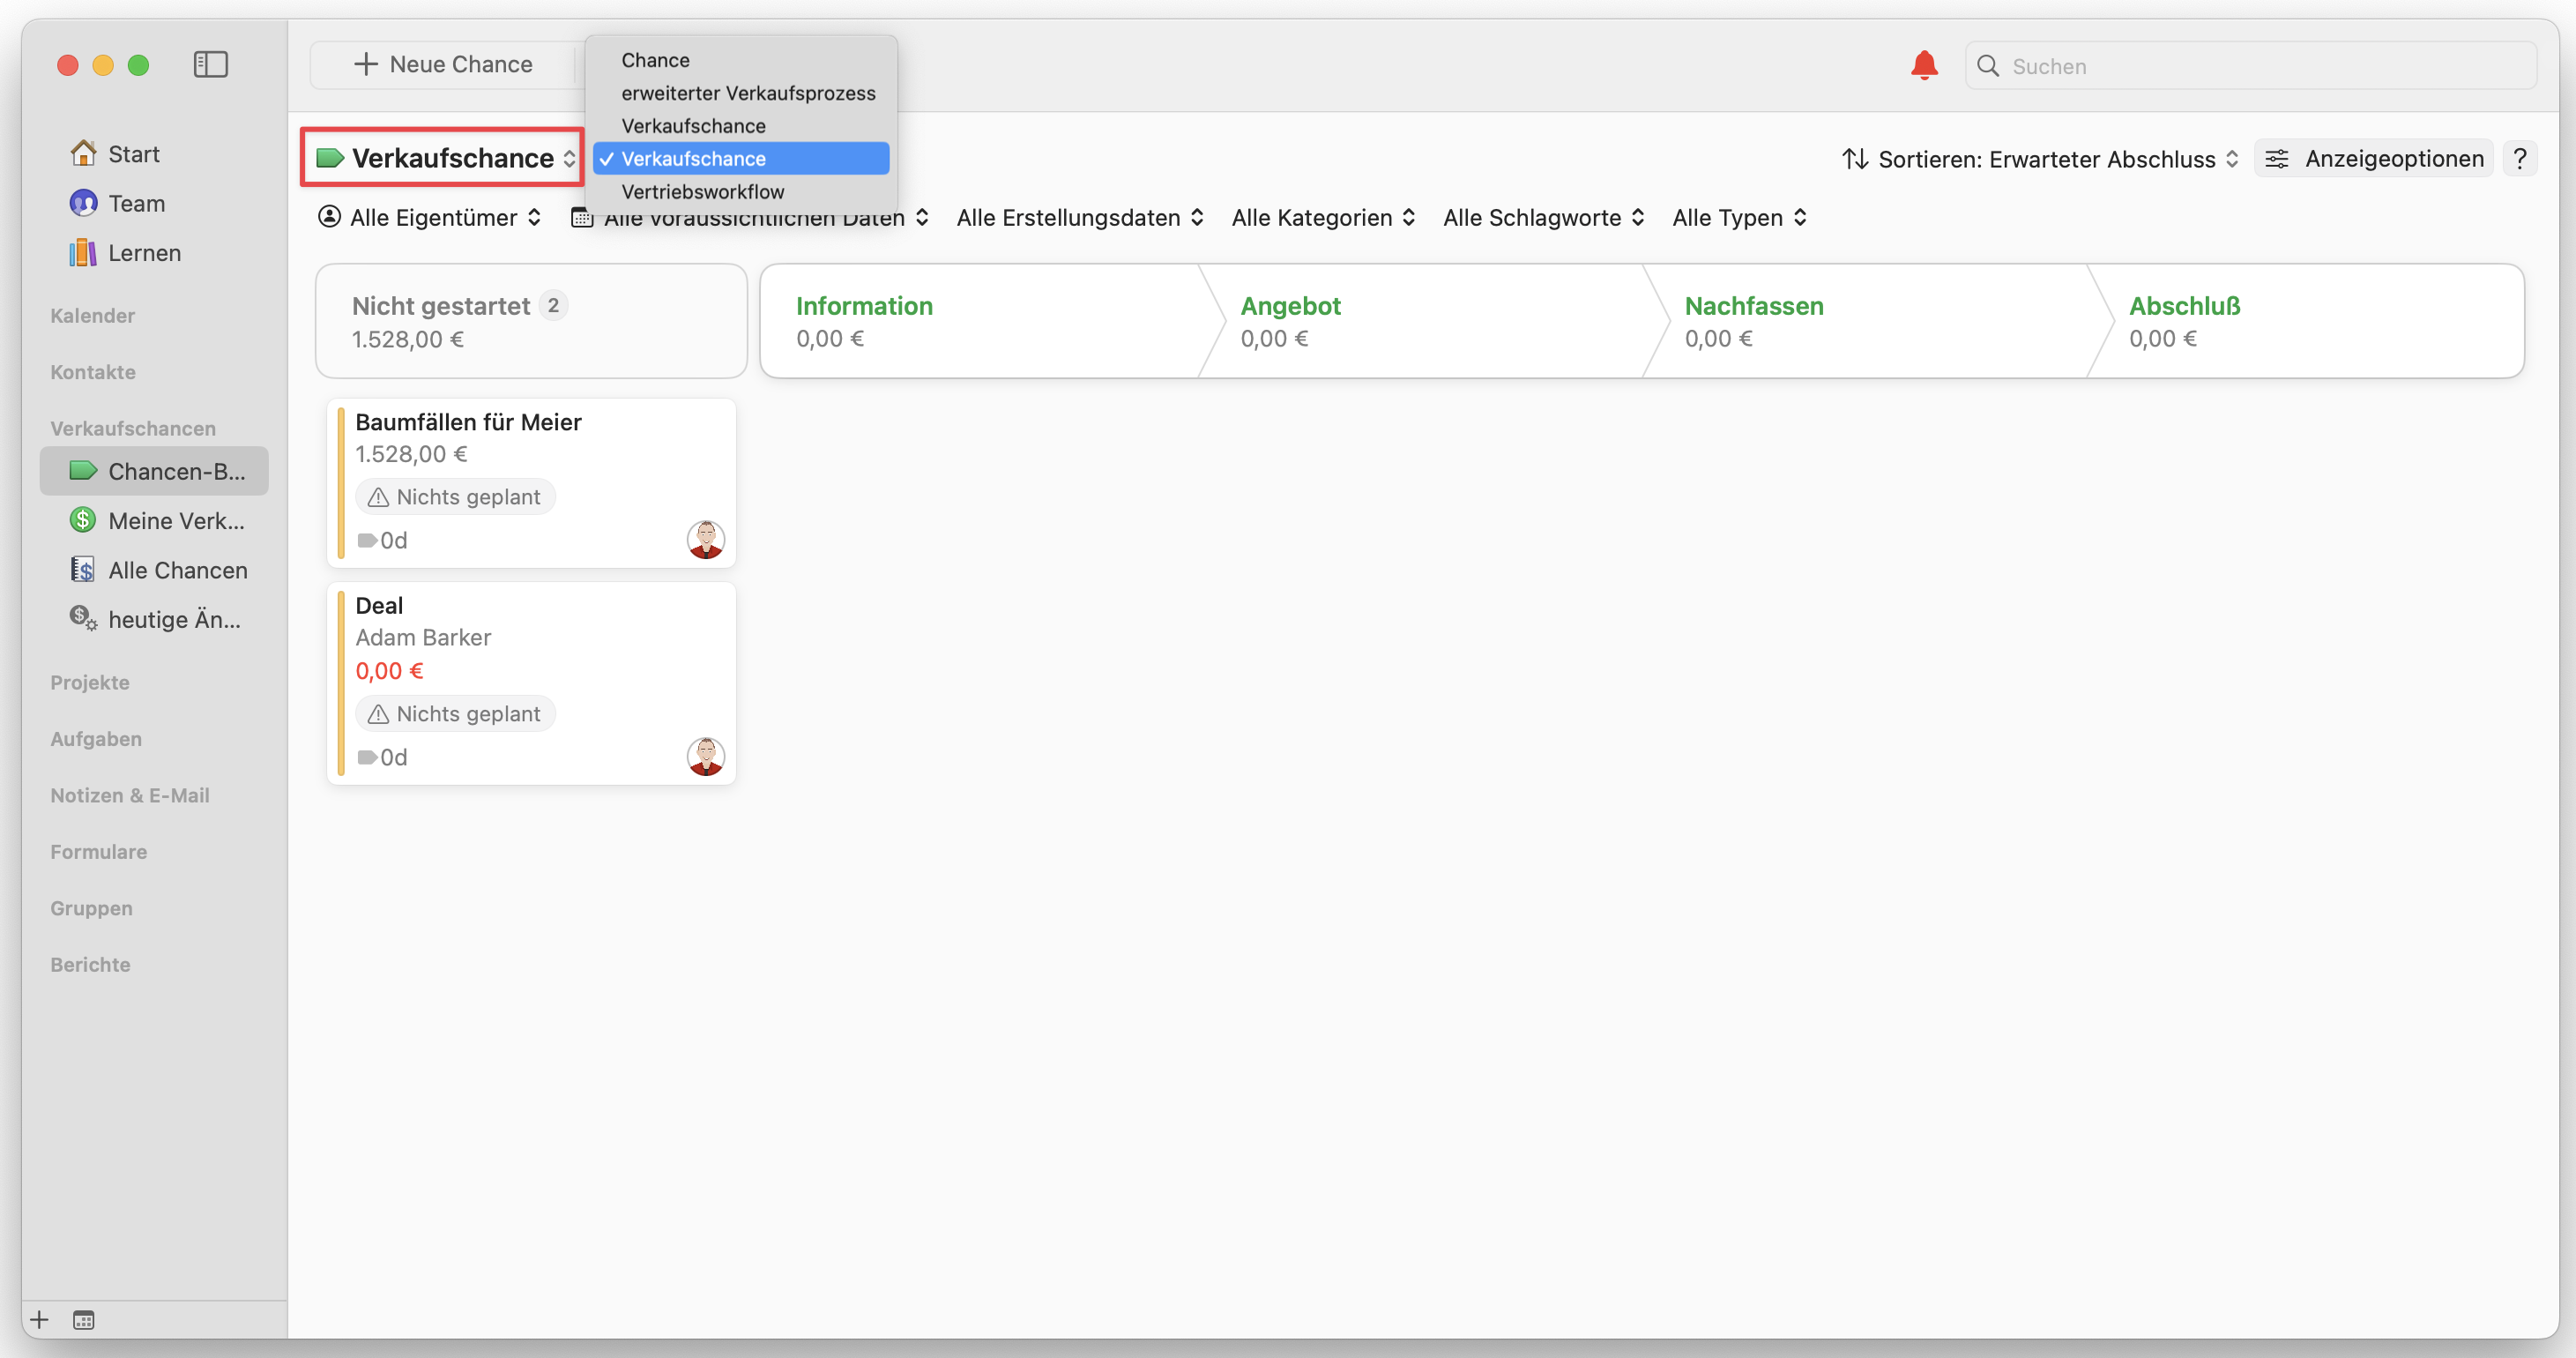
Task: Click Adam Barker's avatar on Deal card
Action: tap(706, 756)
